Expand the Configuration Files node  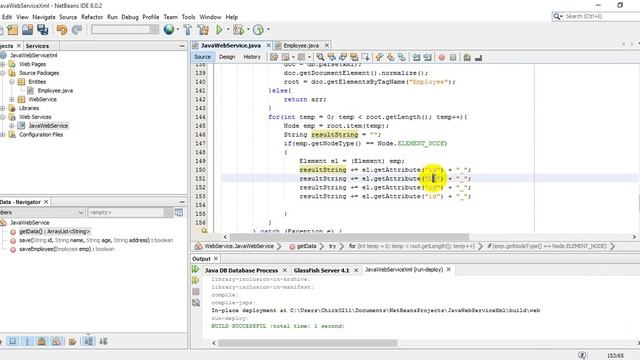tap(3, 135)
